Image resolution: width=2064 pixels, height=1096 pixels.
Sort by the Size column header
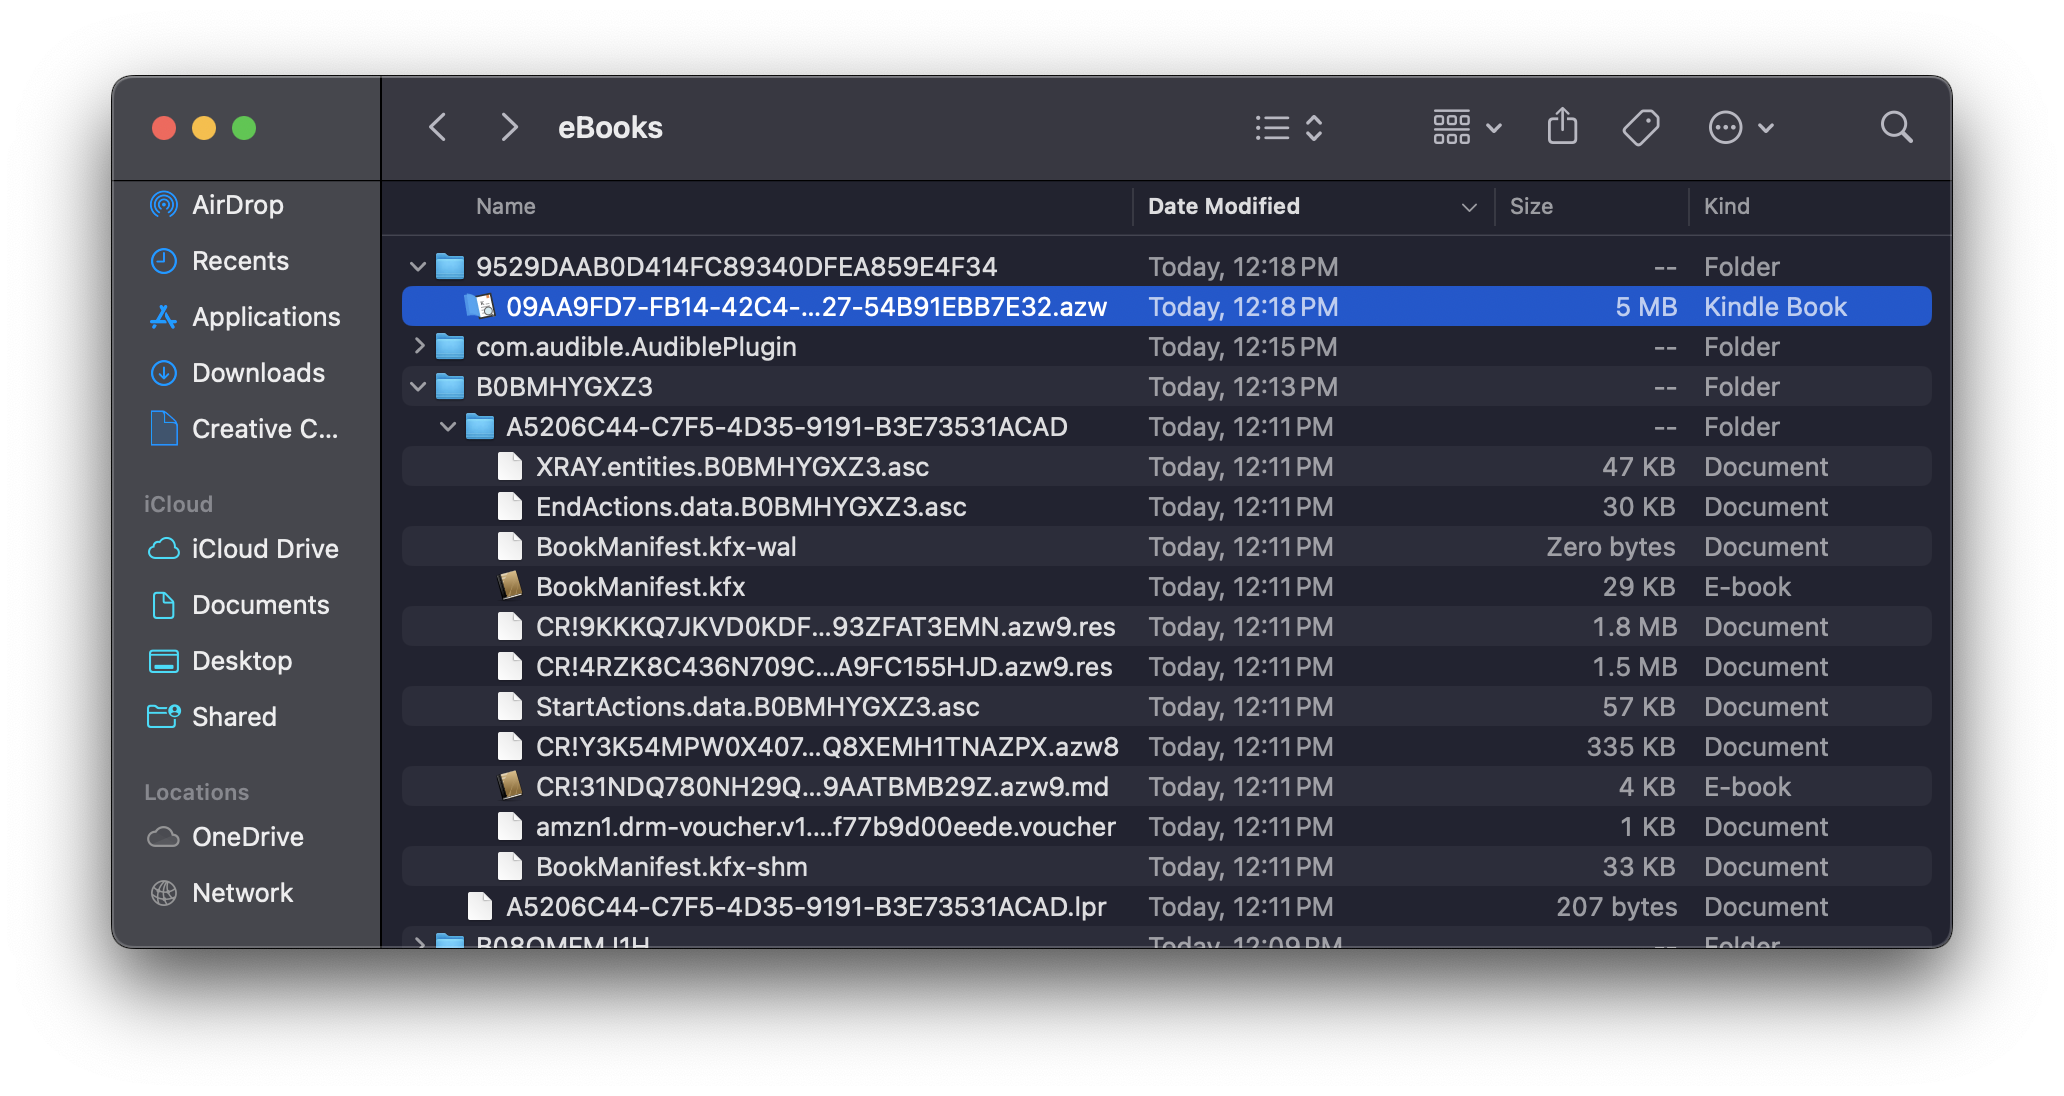click(1531, 206)
